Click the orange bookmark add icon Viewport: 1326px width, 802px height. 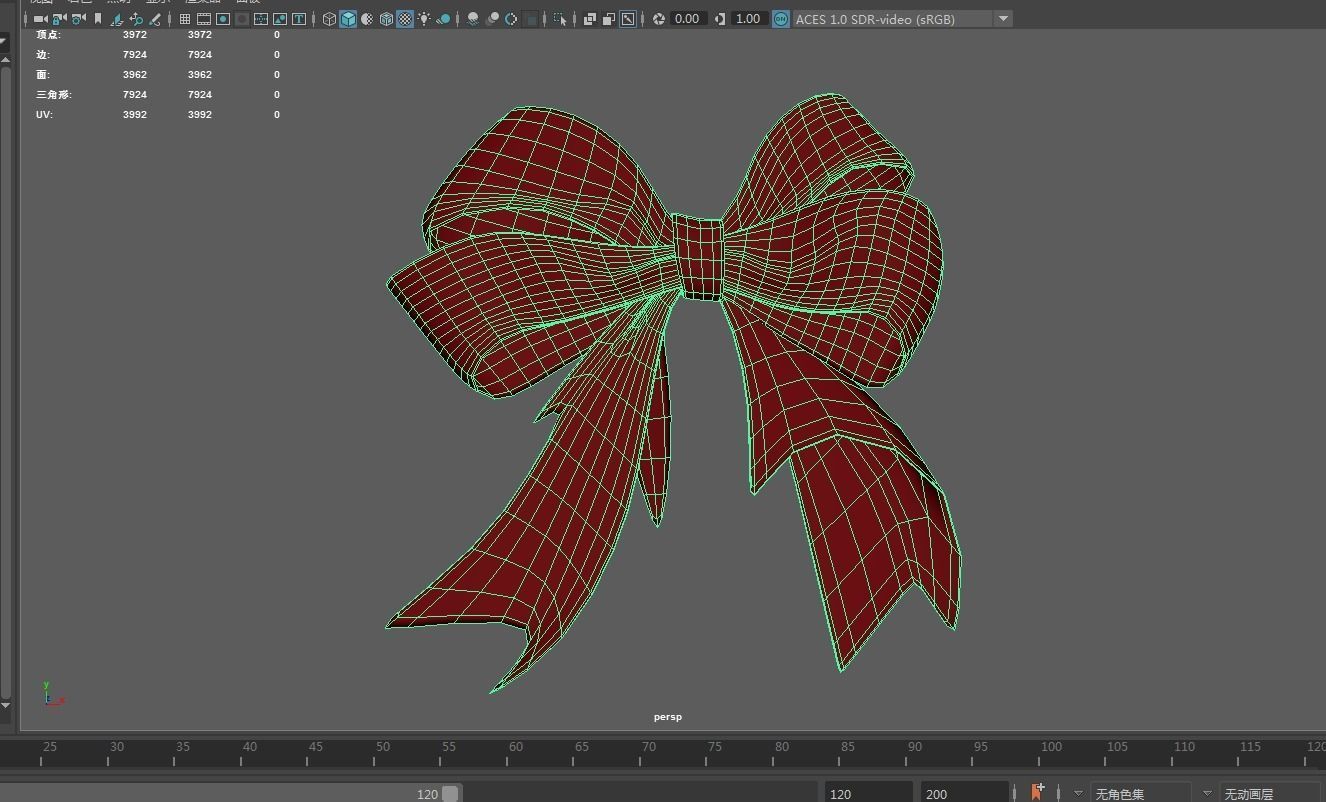[1037, 792]
